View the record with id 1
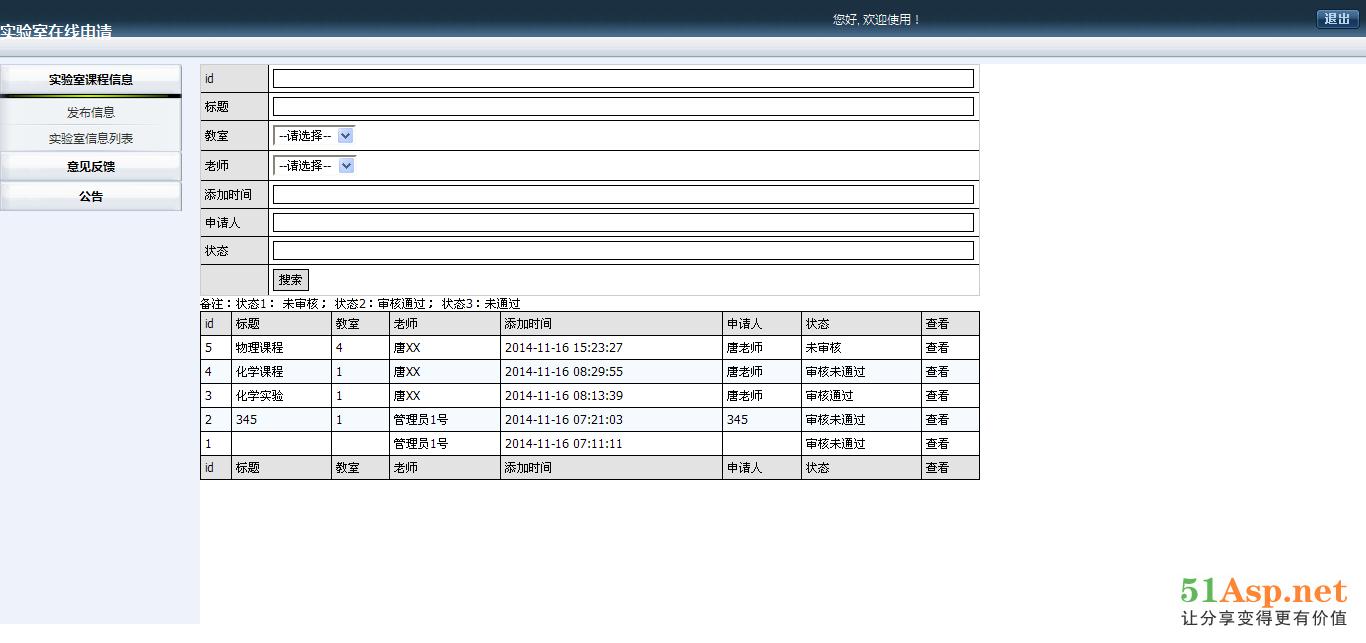The width and height of the screenshot is (1366, 643). point(937,444)
